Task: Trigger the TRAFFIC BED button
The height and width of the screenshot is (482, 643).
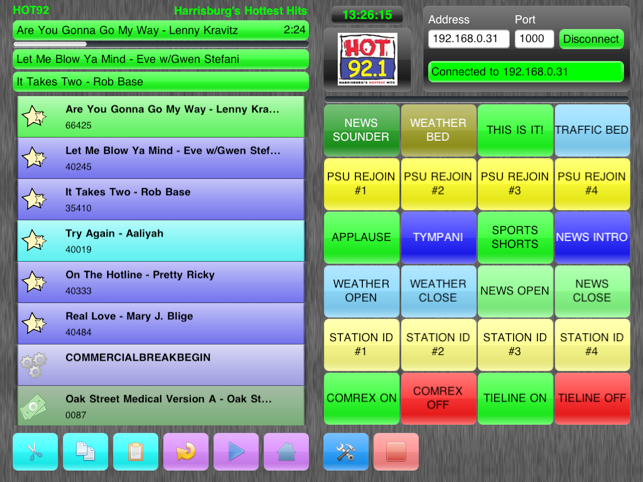Action: click(592, 130)
